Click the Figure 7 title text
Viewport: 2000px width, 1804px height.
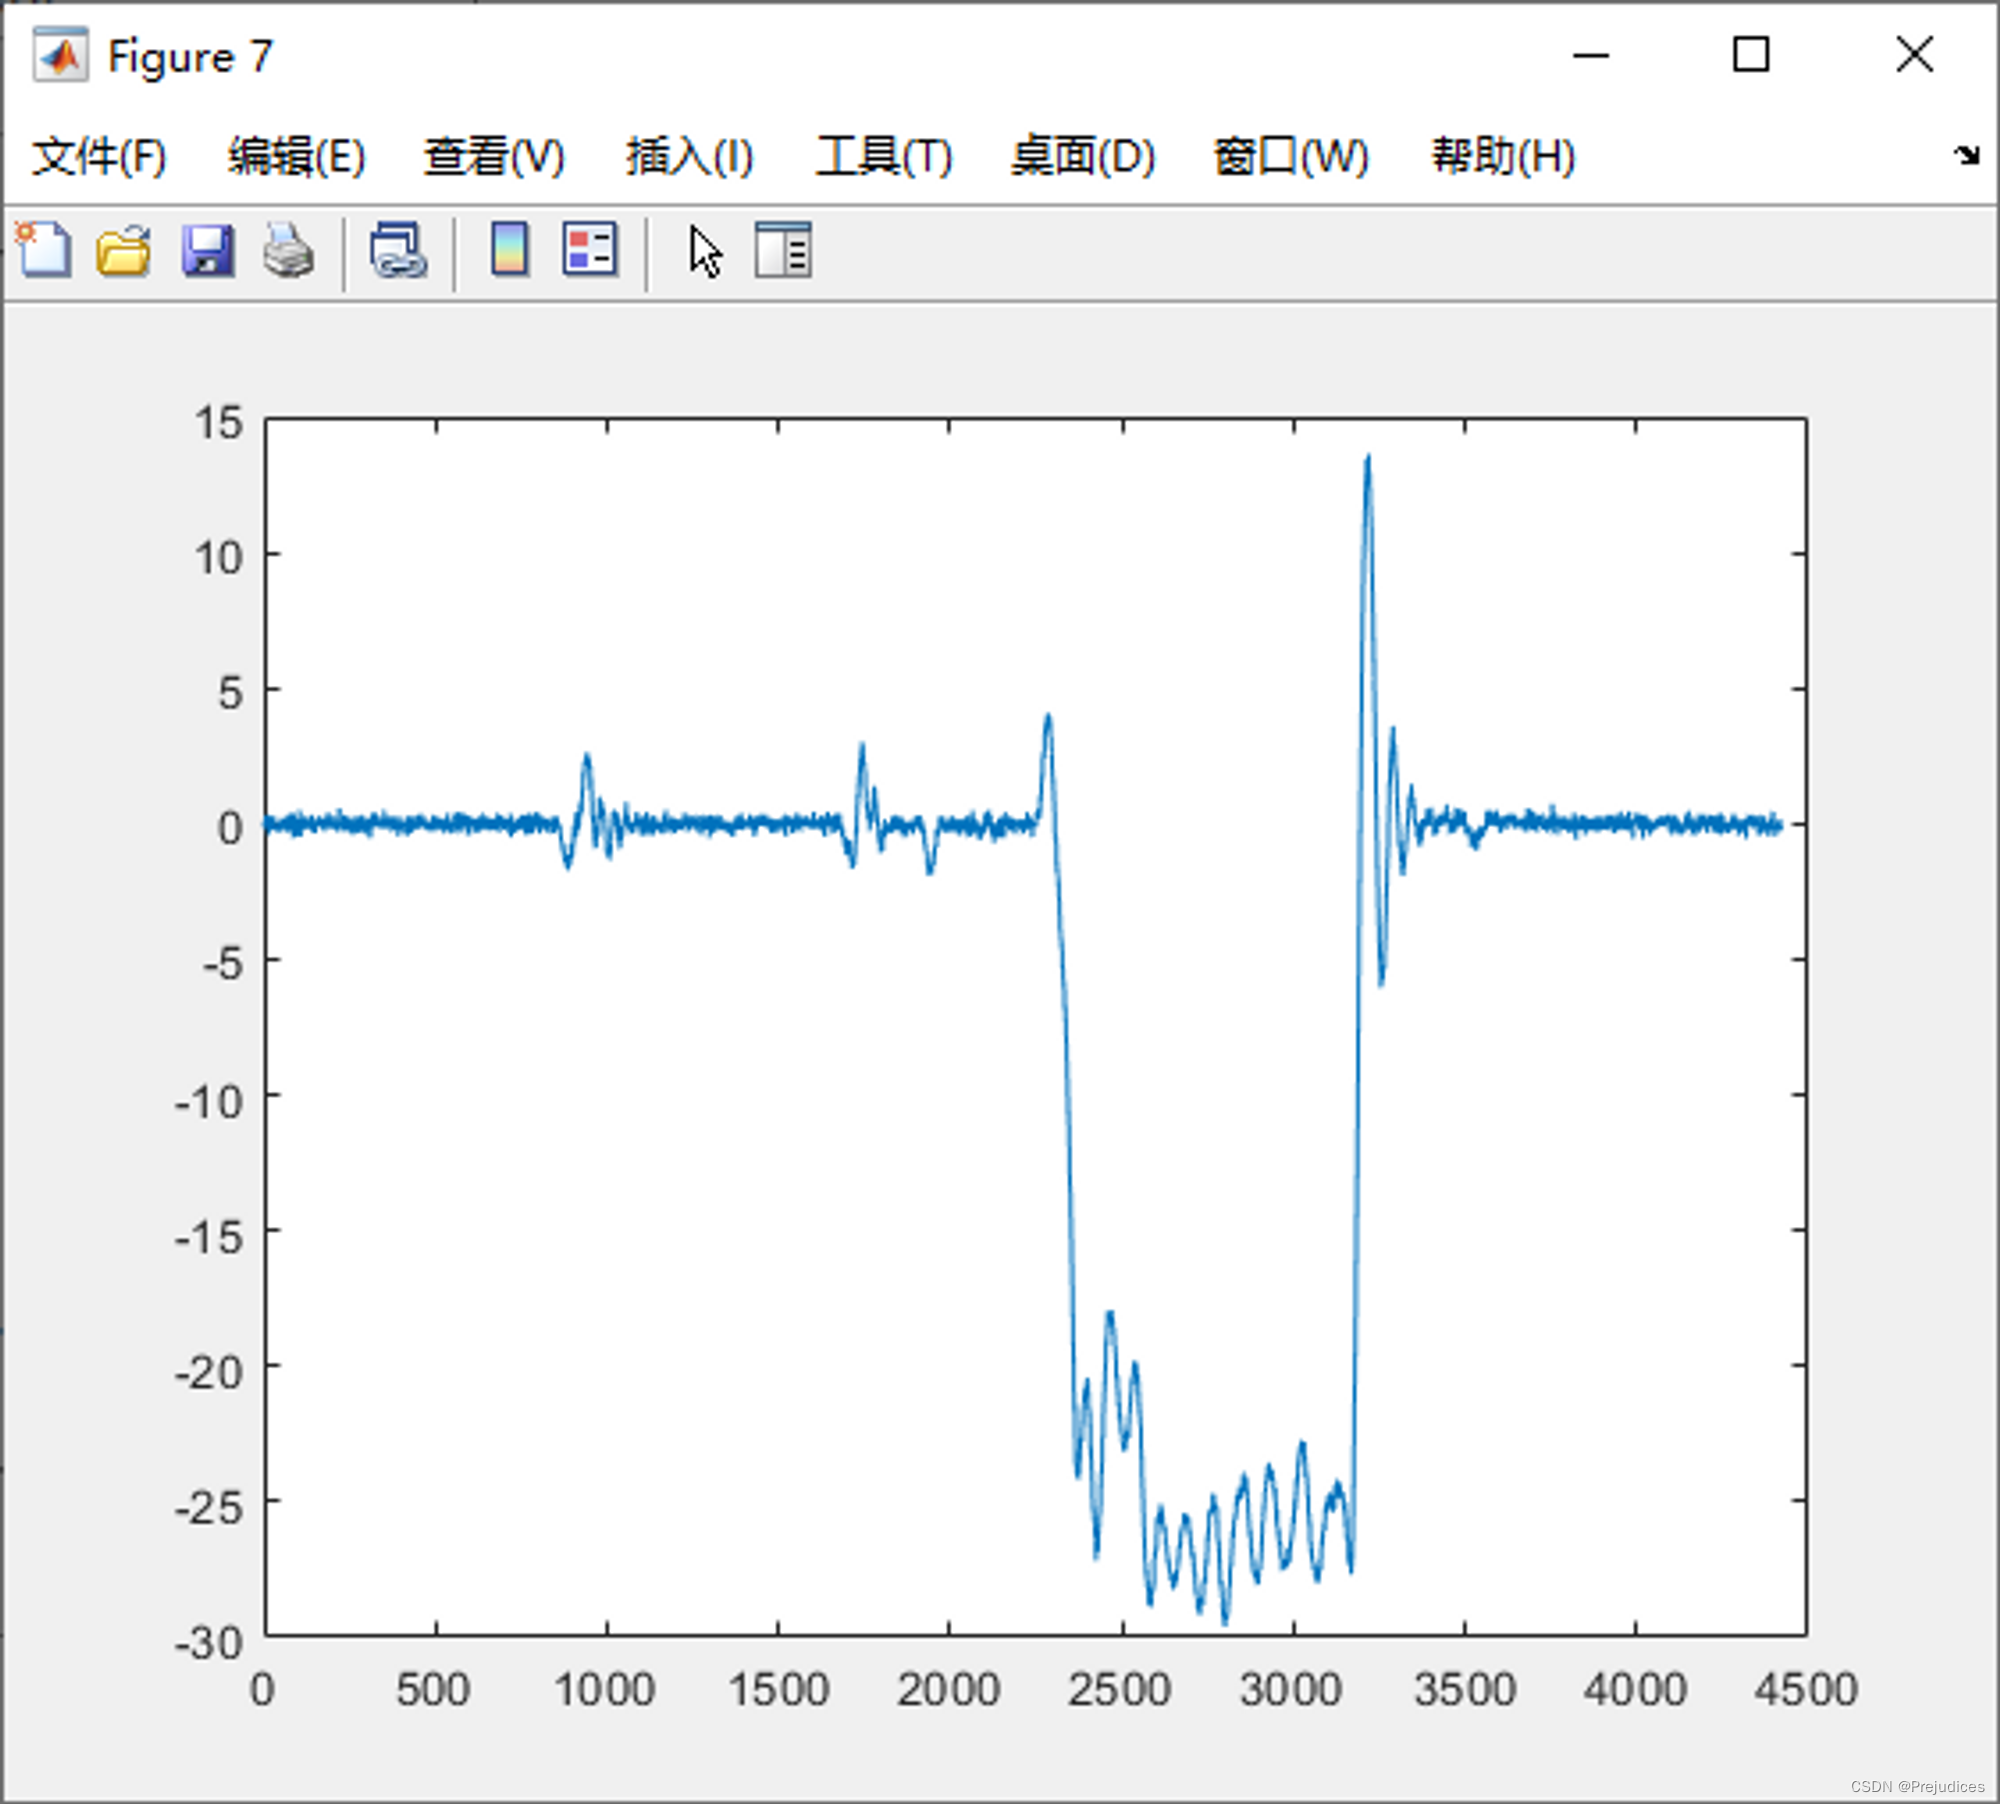190,57
